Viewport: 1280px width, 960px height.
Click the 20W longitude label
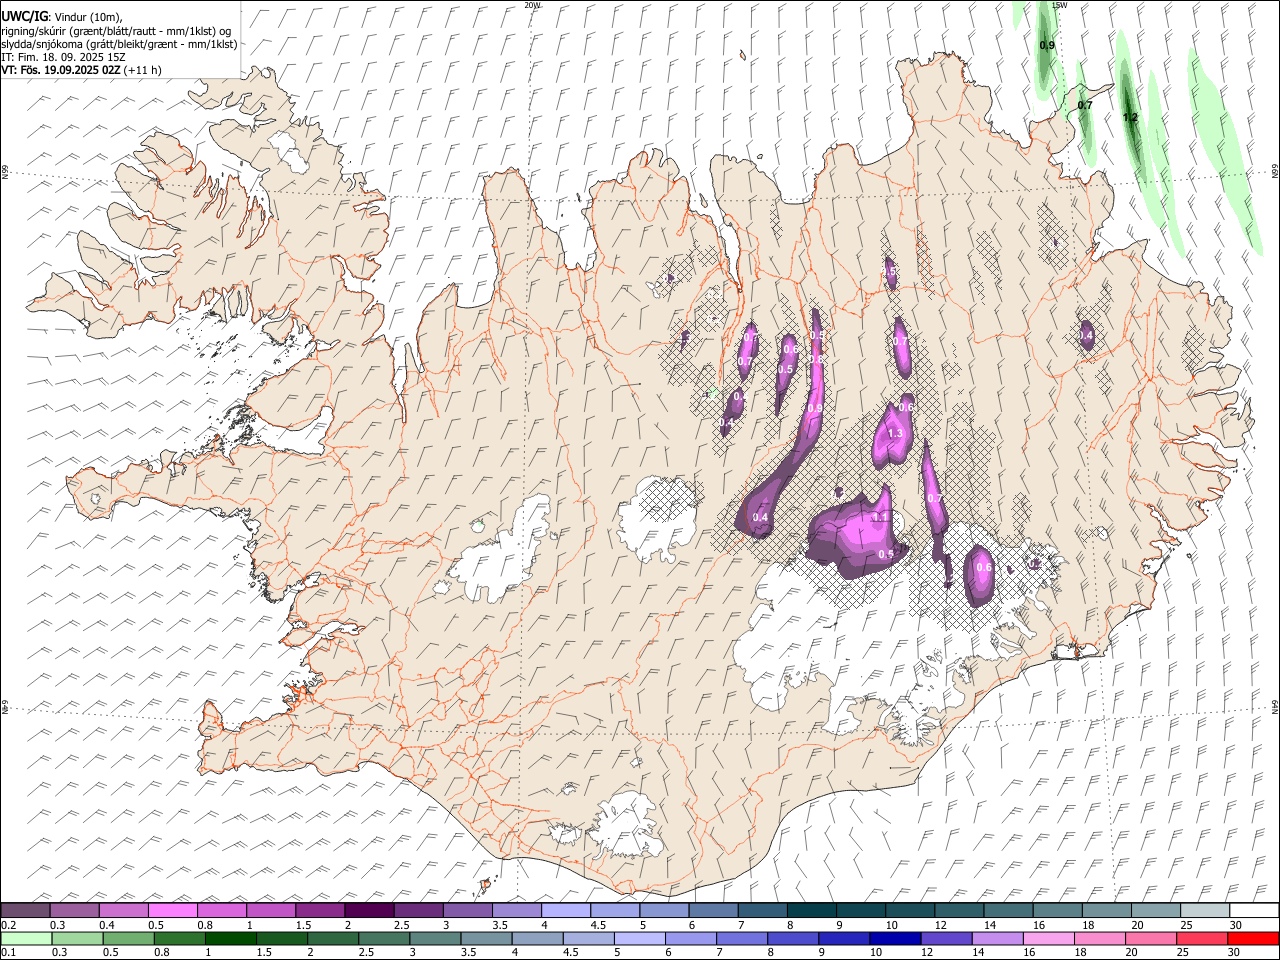[x=532, y=5]
